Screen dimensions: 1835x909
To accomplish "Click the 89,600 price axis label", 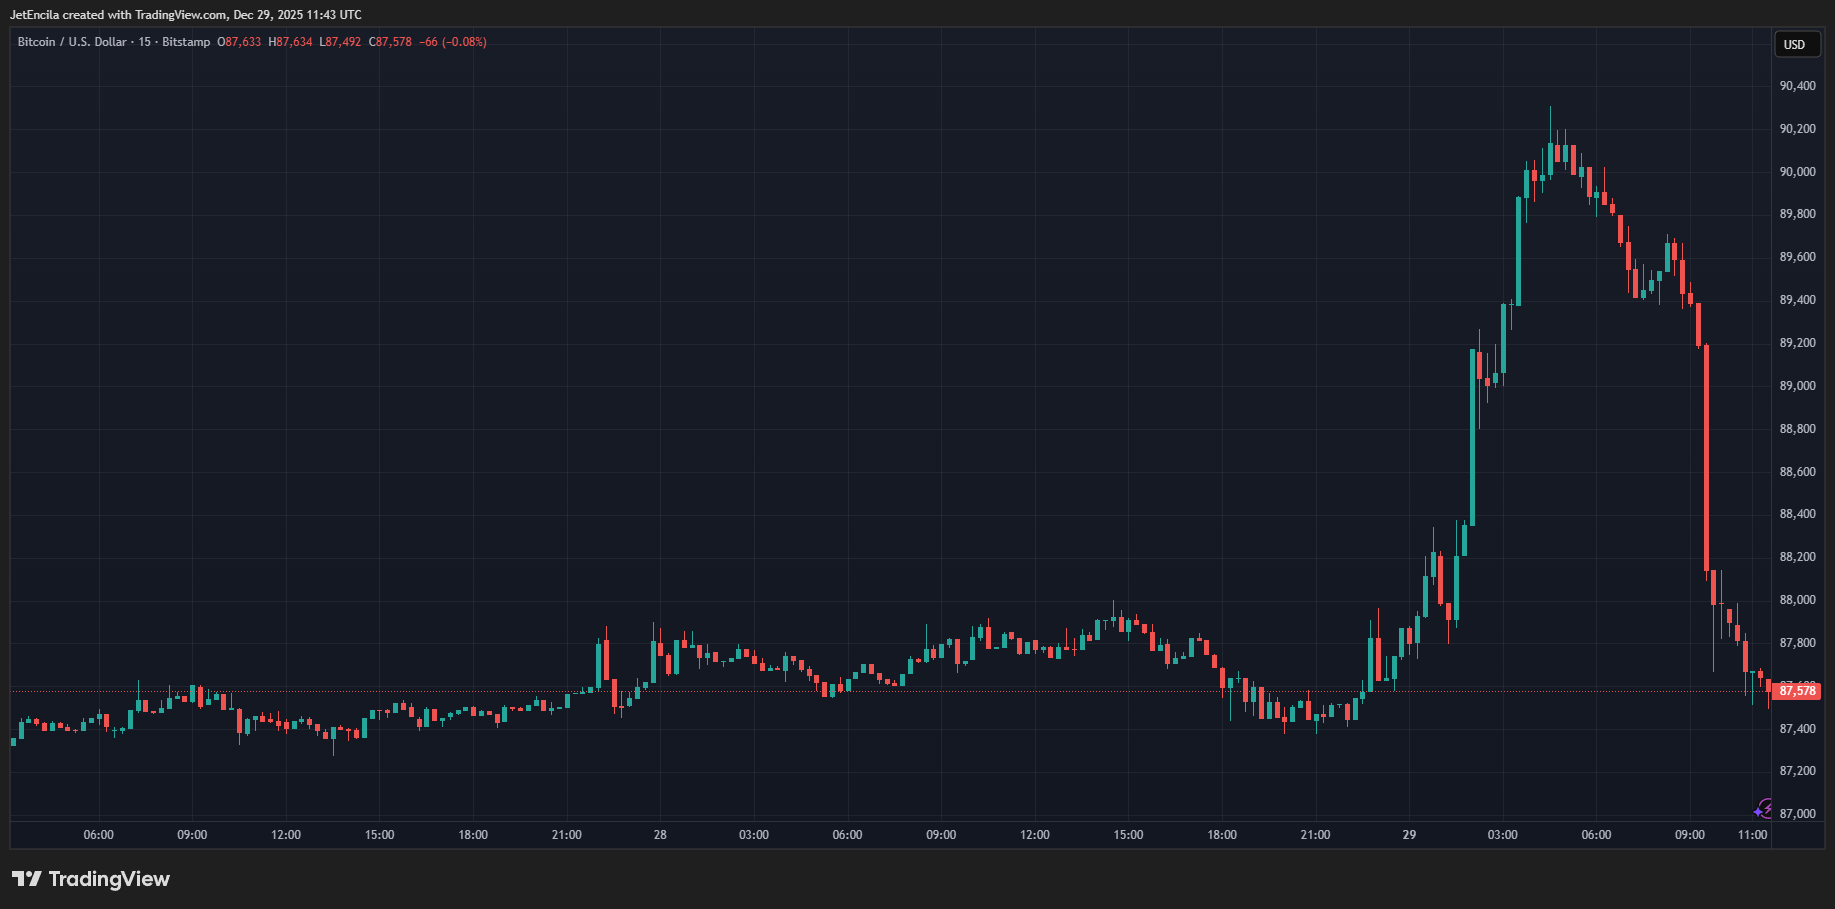I will [1798, 257].
